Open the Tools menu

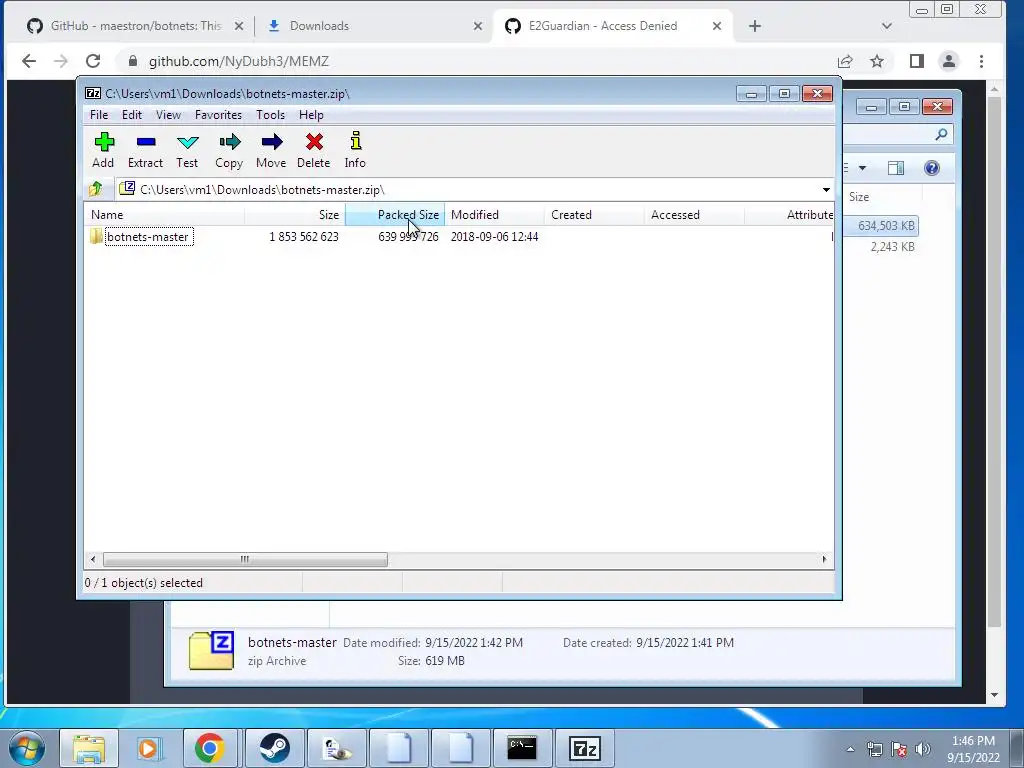[270, 115]
